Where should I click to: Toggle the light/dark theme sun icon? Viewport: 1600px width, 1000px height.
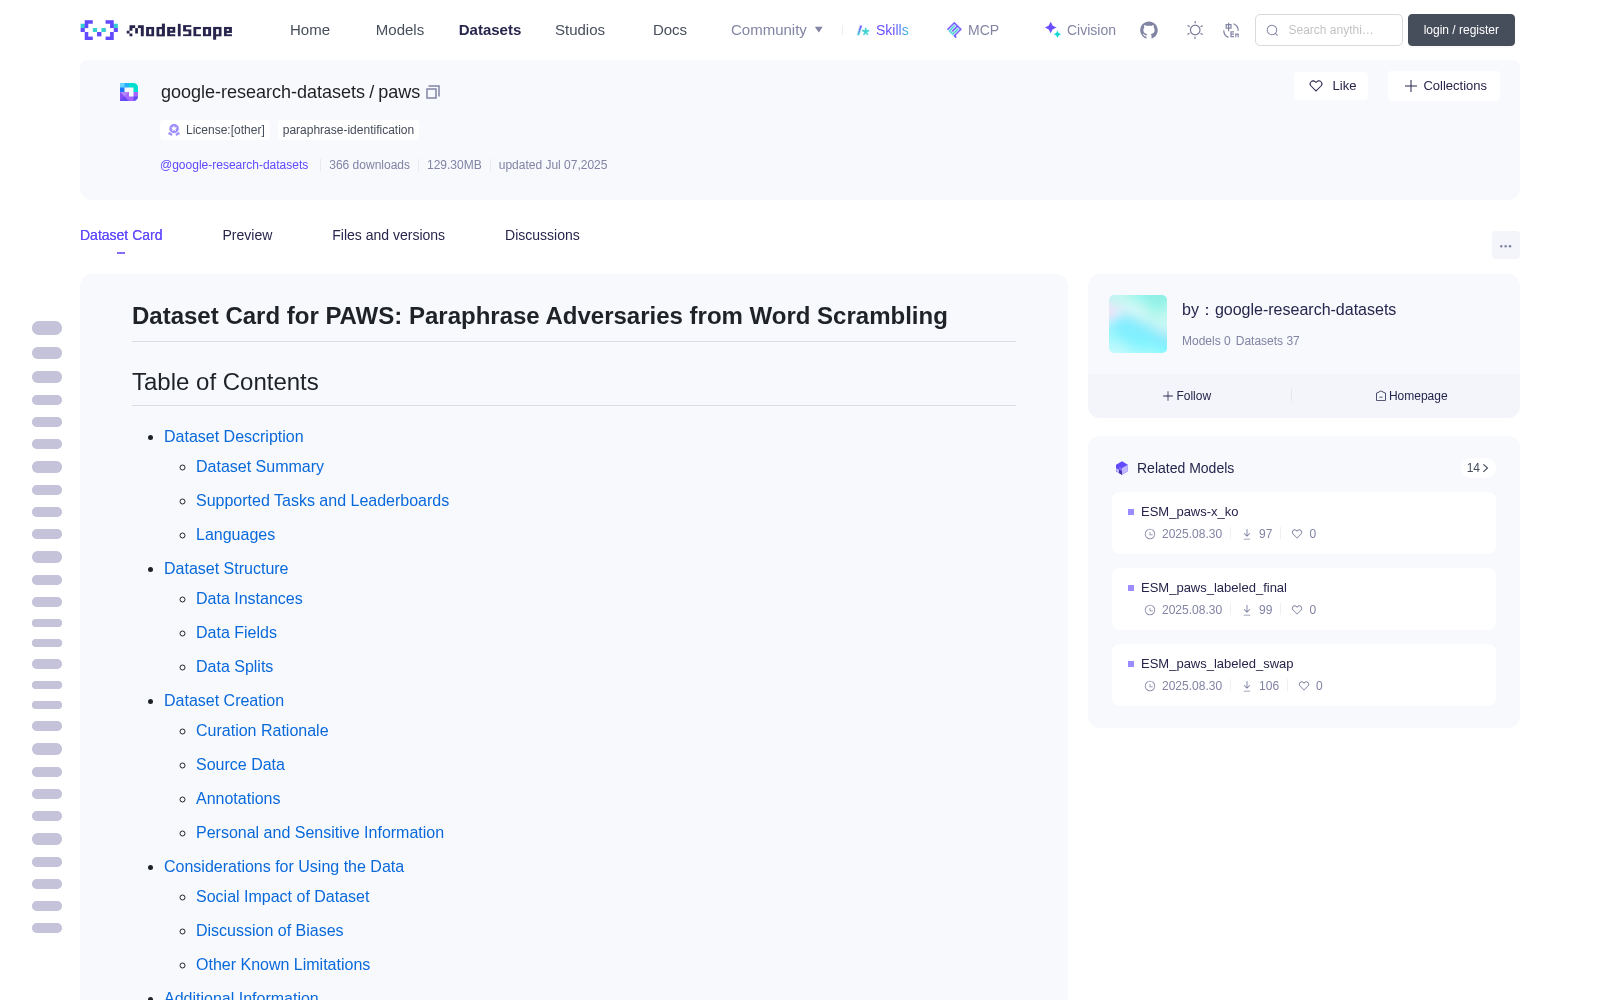[x=1195, y=30]
